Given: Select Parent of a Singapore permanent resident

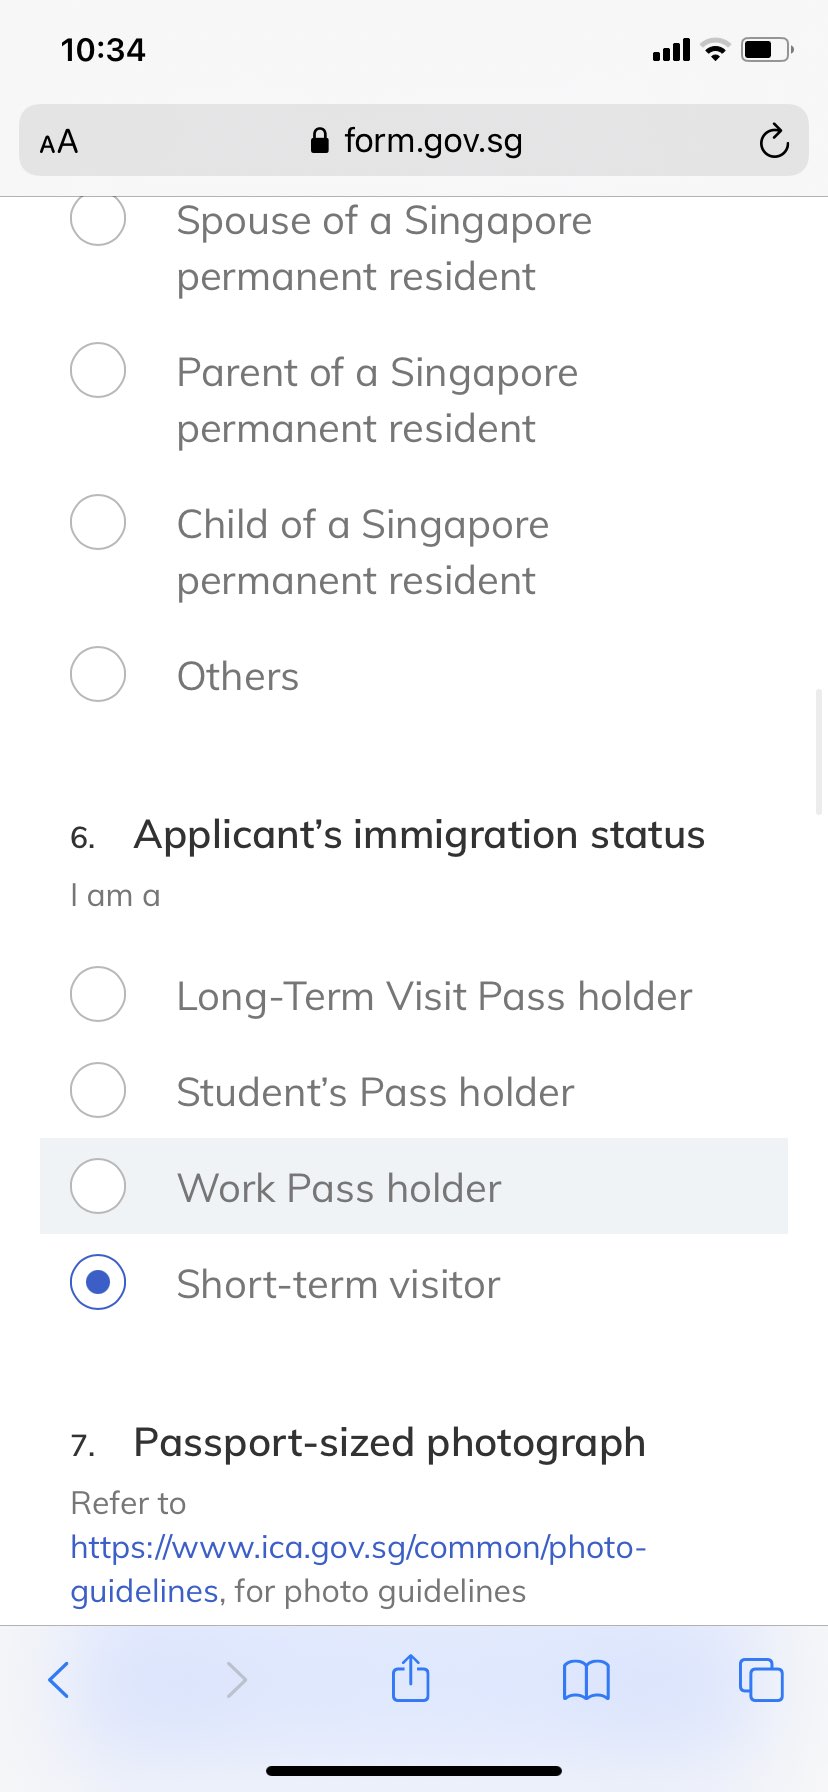Looking at the screenshot, I should [x=98, y=370].
